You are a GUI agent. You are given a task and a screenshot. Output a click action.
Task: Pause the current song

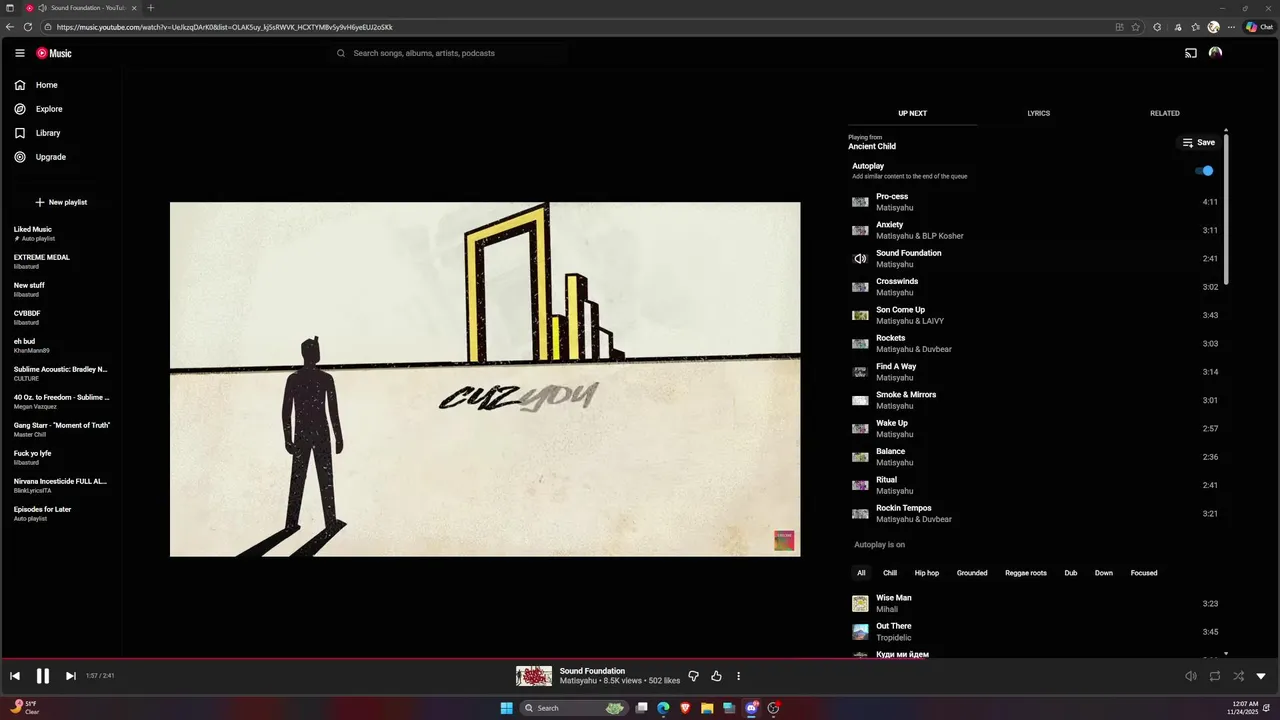point(43,676)
